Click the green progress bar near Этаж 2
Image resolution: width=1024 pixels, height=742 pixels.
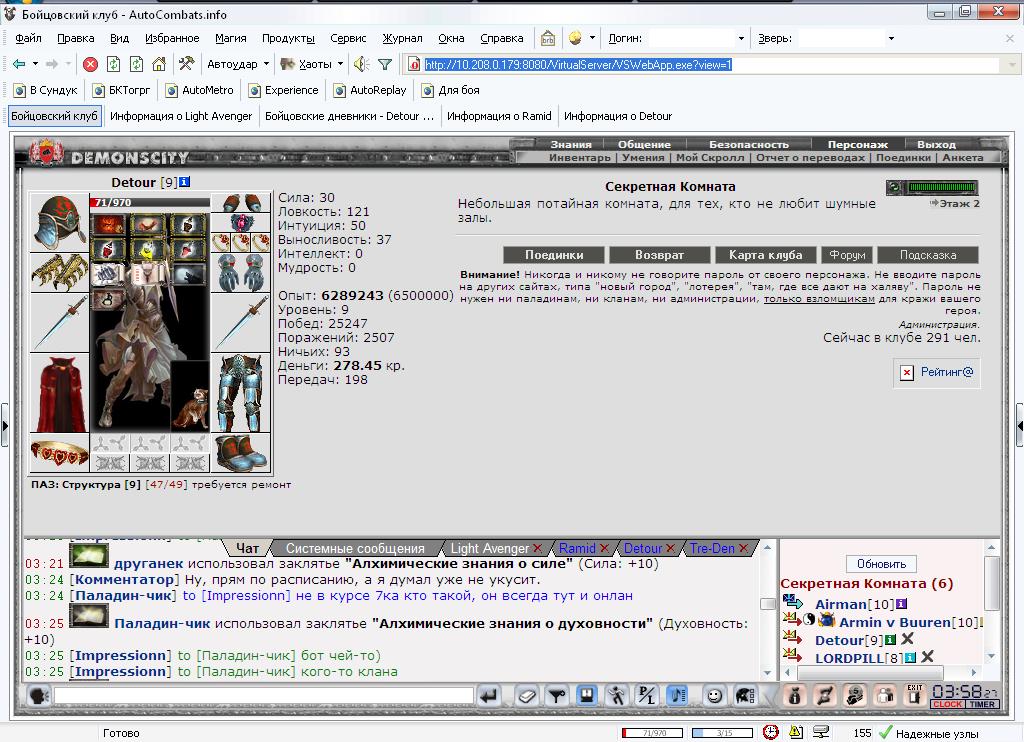[x=942, y=187]
